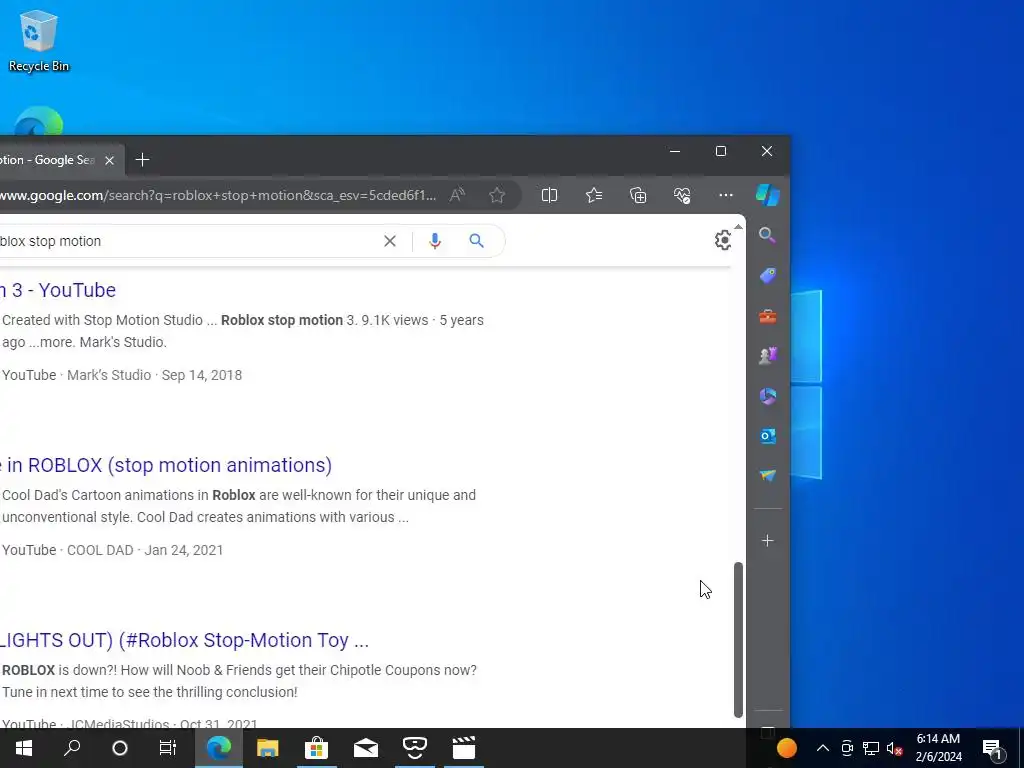Clear the Google search box text
1024x768 pixels.
pyautogui.click(x=390, y=241)
